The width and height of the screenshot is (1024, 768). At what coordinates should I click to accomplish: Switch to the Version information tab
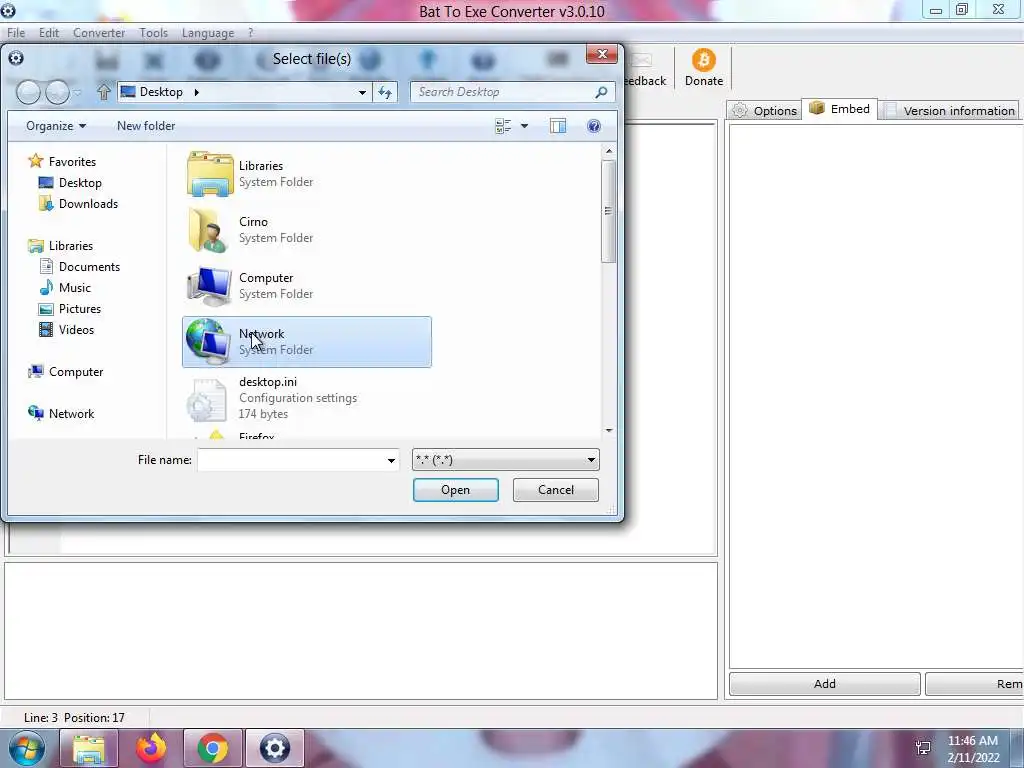pyautogui.click(x=950, y=110)
